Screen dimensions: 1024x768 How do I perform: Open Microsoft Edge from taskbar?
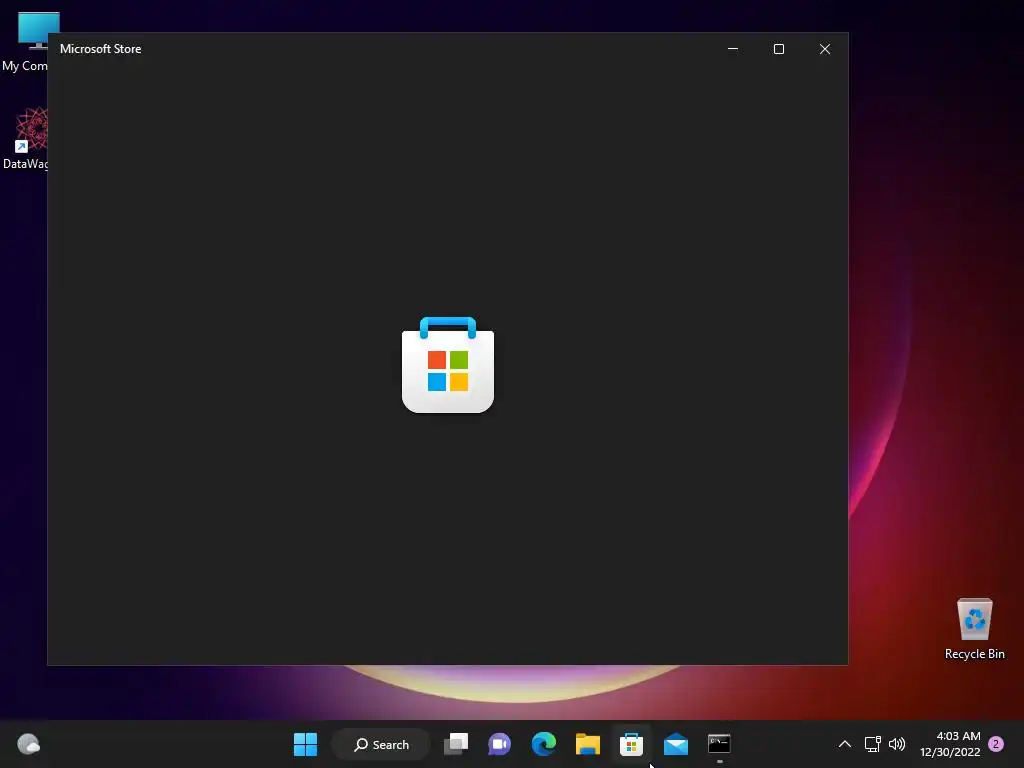(543, 744)
